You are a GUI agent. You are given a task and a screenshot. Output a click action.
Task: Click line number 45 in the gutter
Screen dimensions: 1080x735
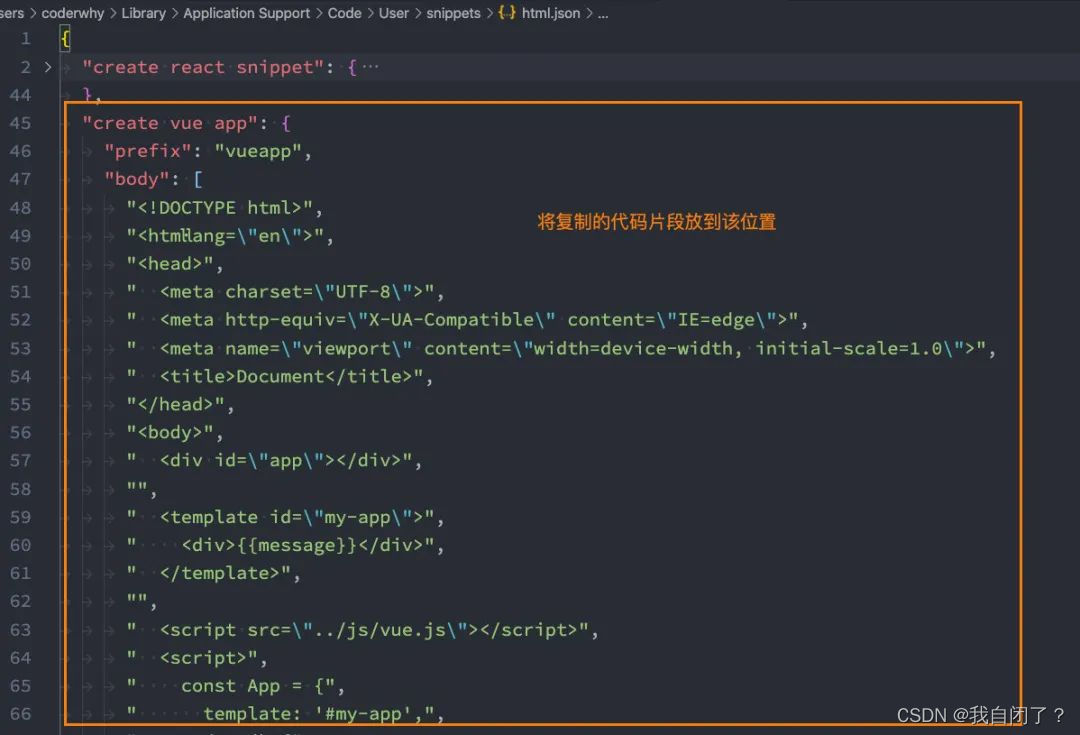pyautogui.click(x=21, y=123)
